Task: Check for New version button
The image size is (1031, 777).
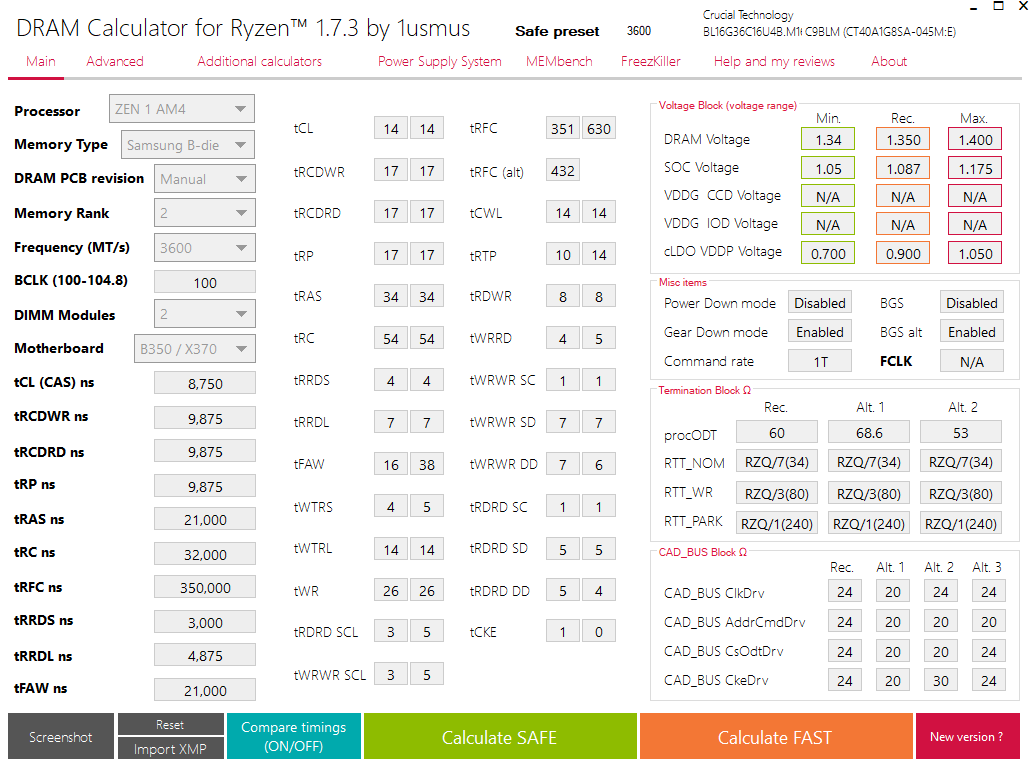Action: [967, 736]
